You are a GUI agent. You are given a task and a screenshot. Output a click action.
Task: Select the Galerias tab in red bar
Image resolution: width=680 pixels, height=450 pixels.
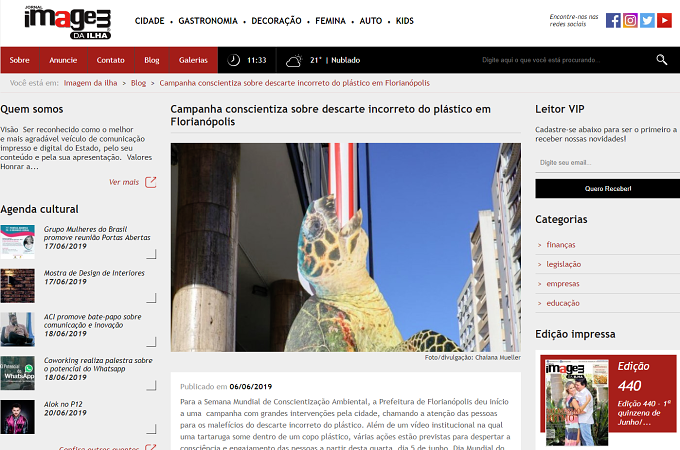[x=193, y=60]
